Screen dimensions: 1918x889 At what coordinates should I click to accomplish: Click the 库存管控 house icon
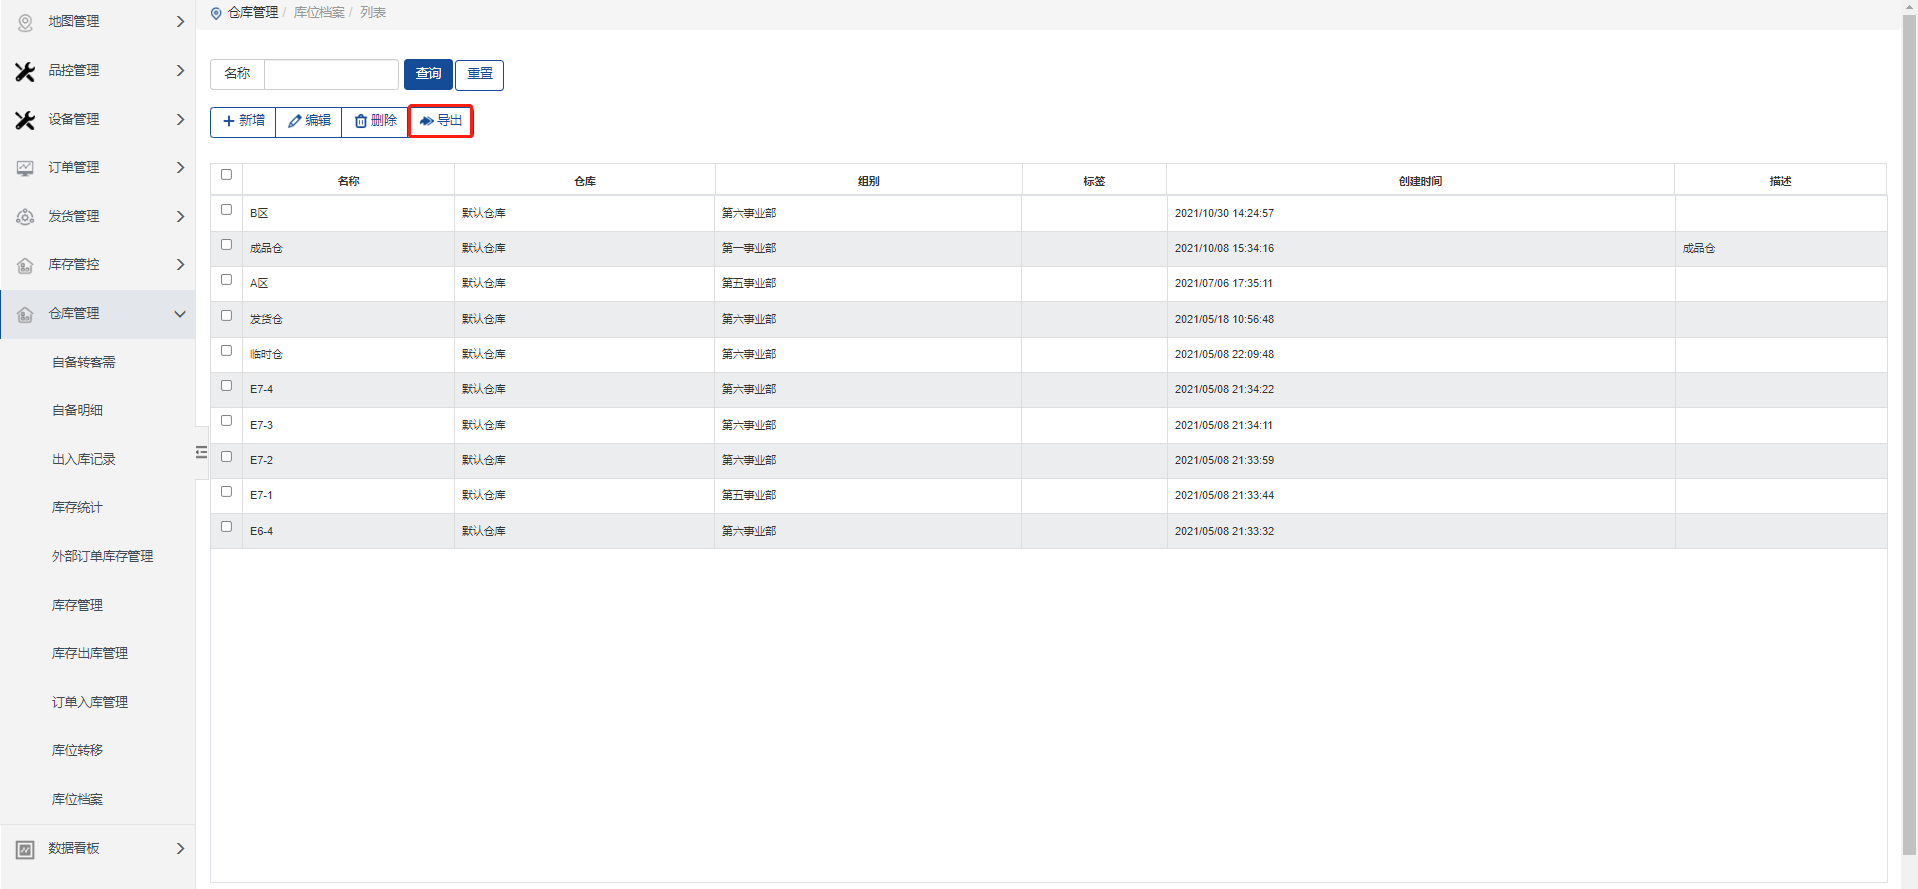tap(25, 265)
